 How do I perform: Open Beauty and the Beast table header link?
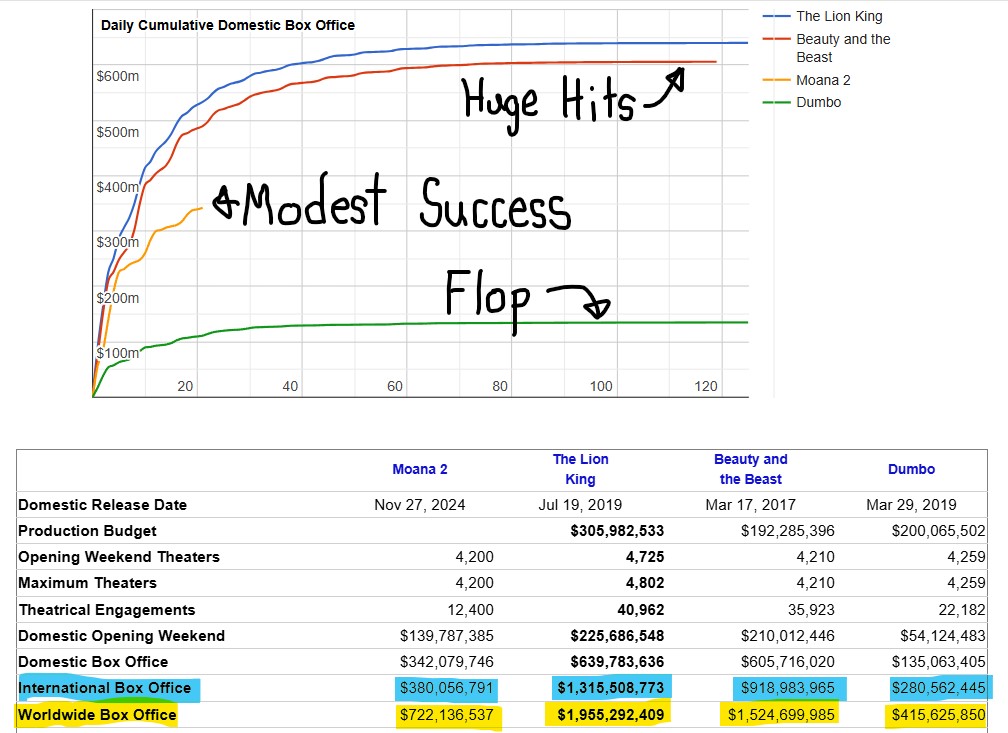(750, 469)
